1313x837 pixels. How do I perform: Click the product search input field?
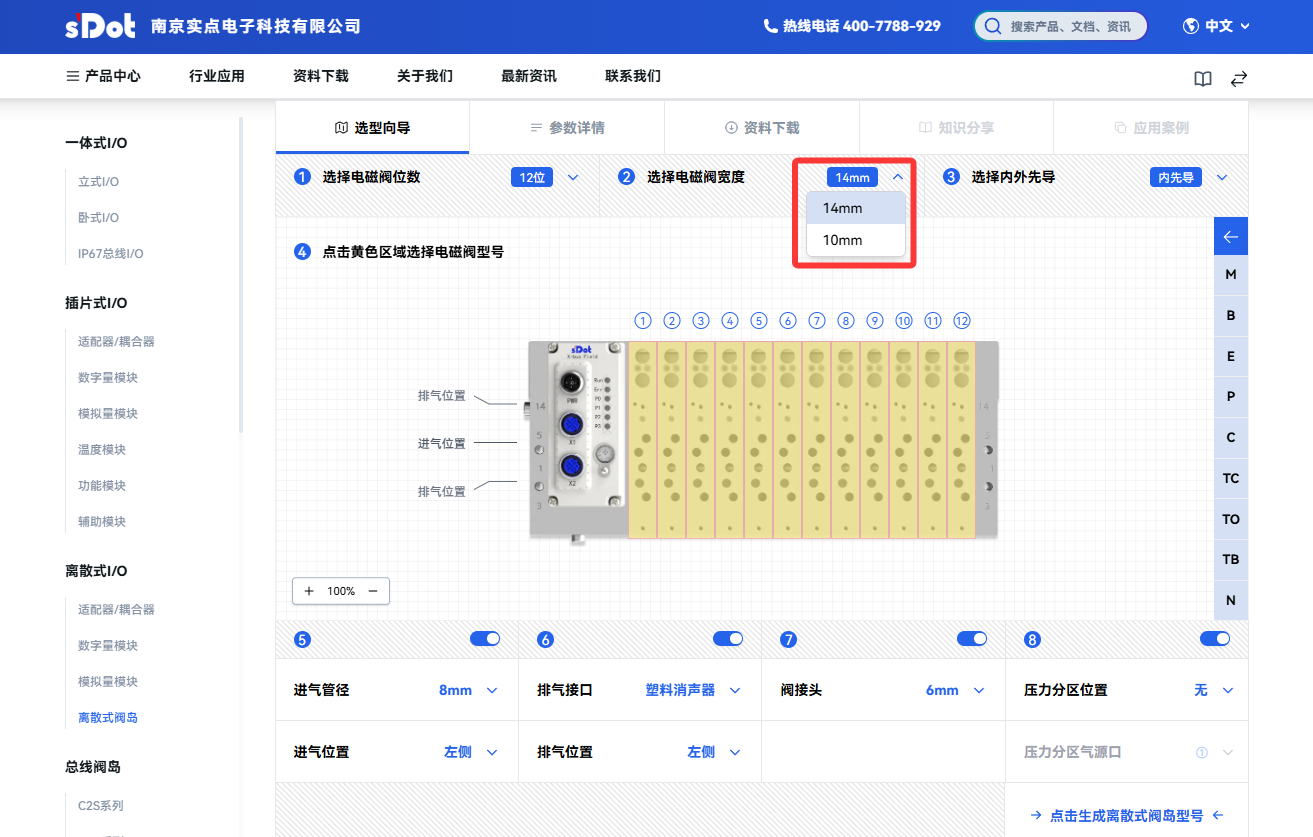click(x=1070, y=26)
